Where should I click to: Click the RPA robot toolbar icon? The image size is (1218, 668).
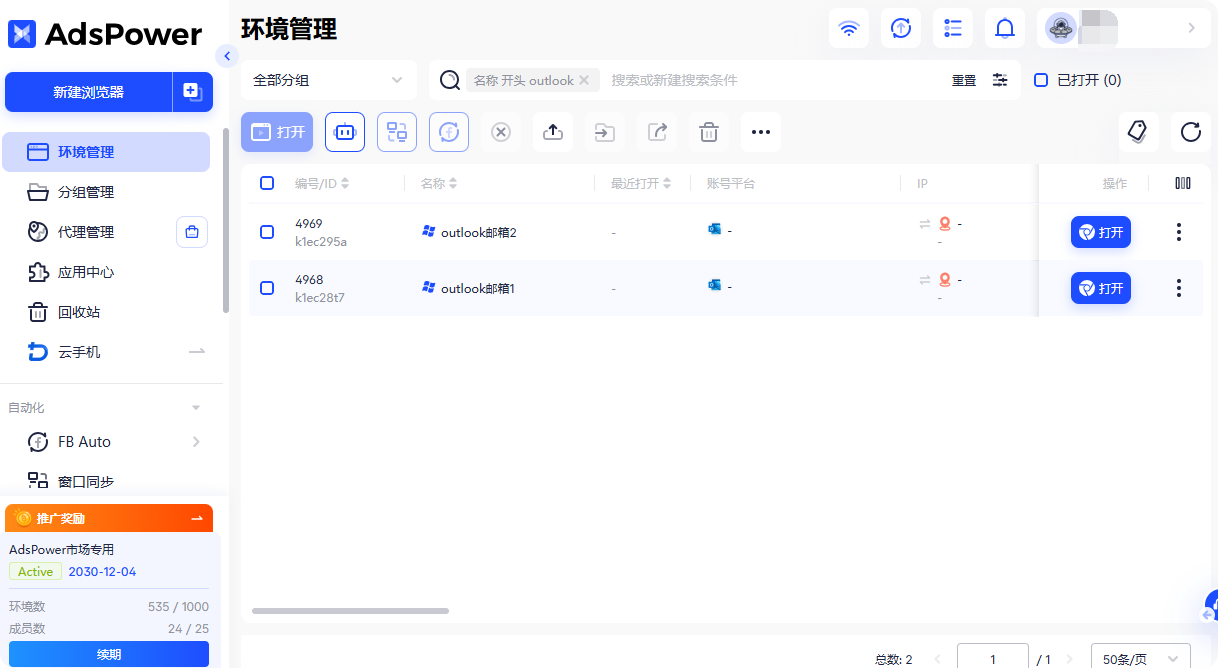345,132
